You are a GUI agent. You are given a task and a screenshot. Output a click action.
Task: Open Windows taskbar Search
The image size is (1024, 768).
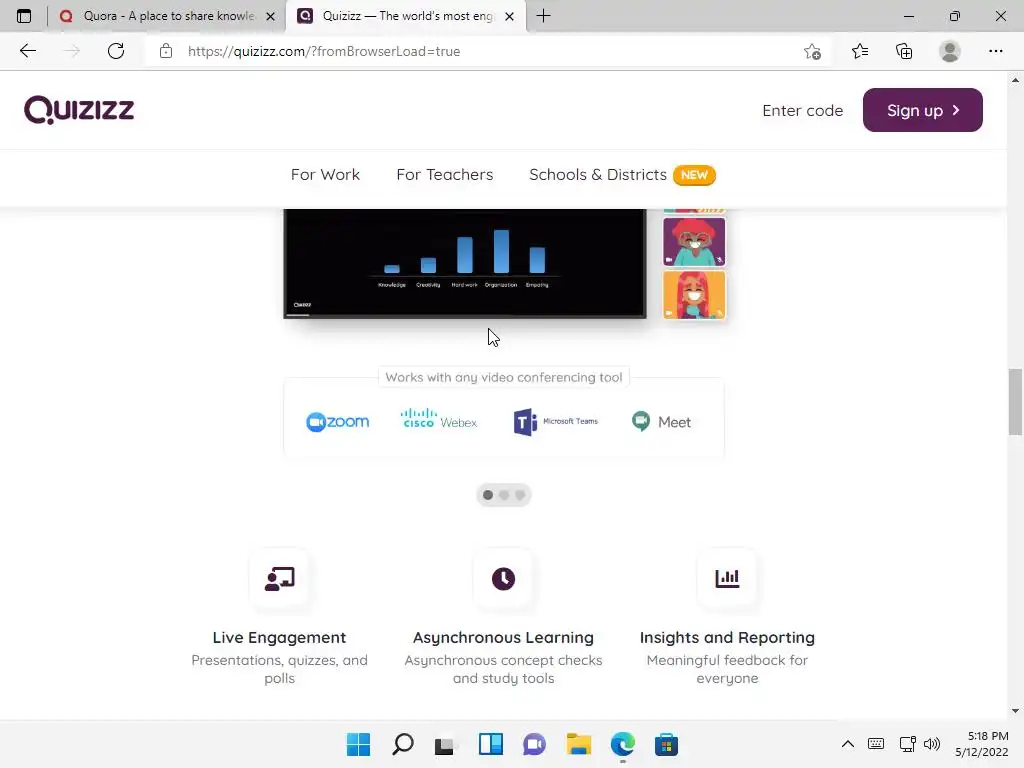coord(402,744)
